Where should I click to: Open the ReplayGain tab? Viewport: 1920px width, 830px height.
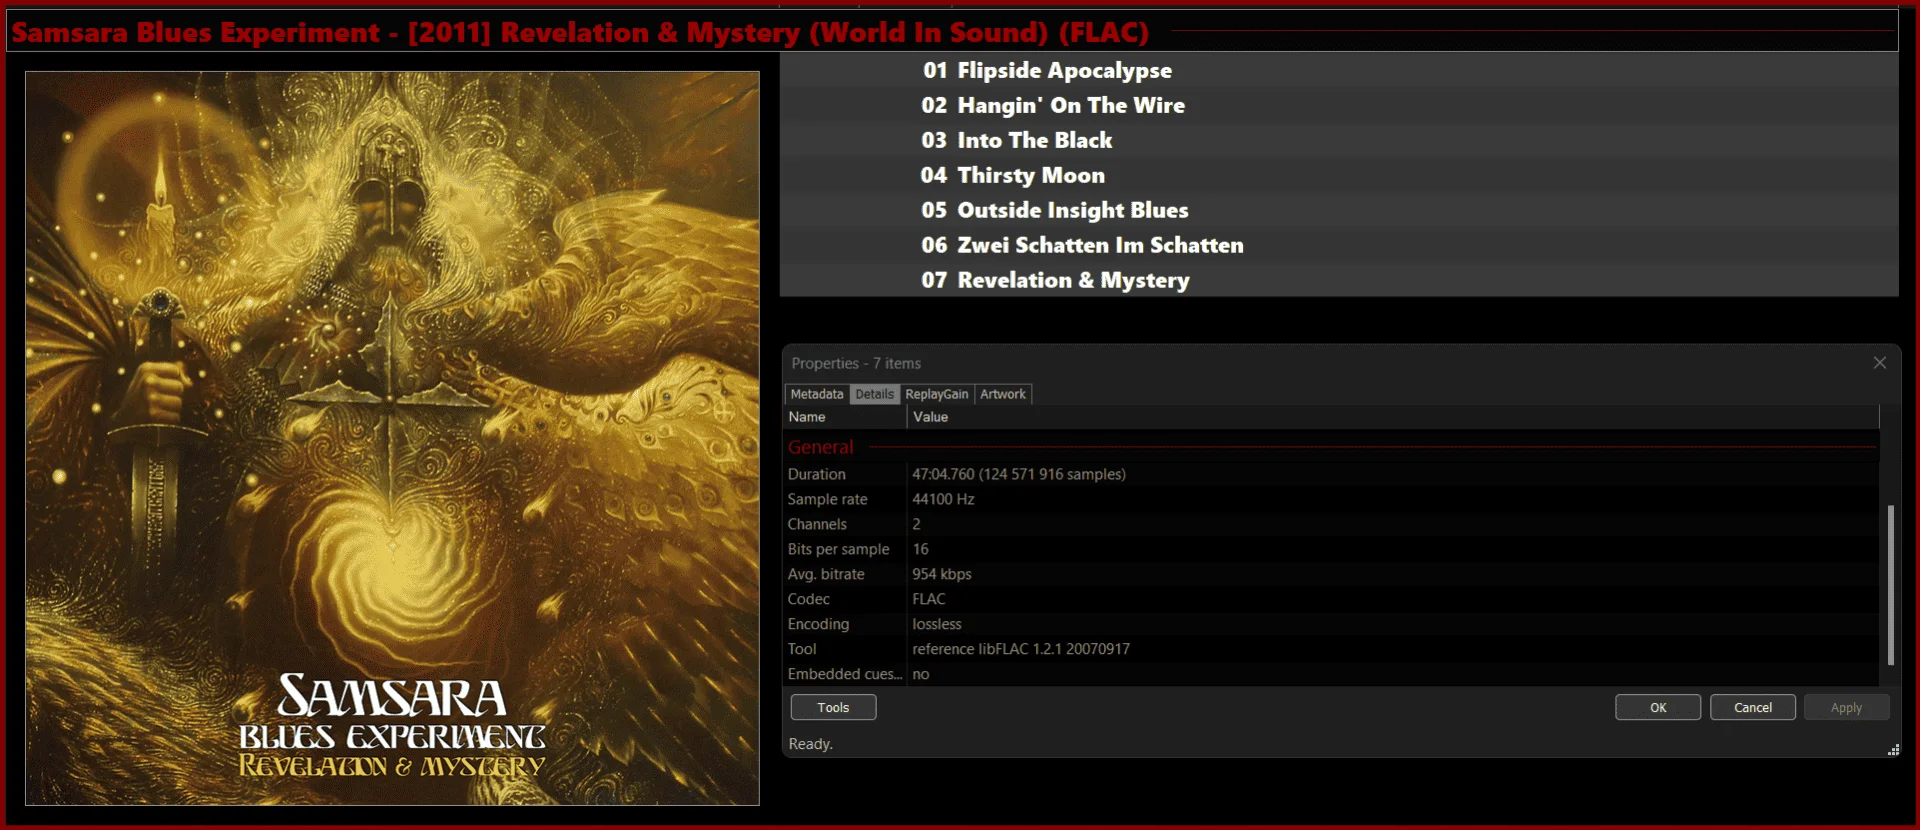(937, 394)
